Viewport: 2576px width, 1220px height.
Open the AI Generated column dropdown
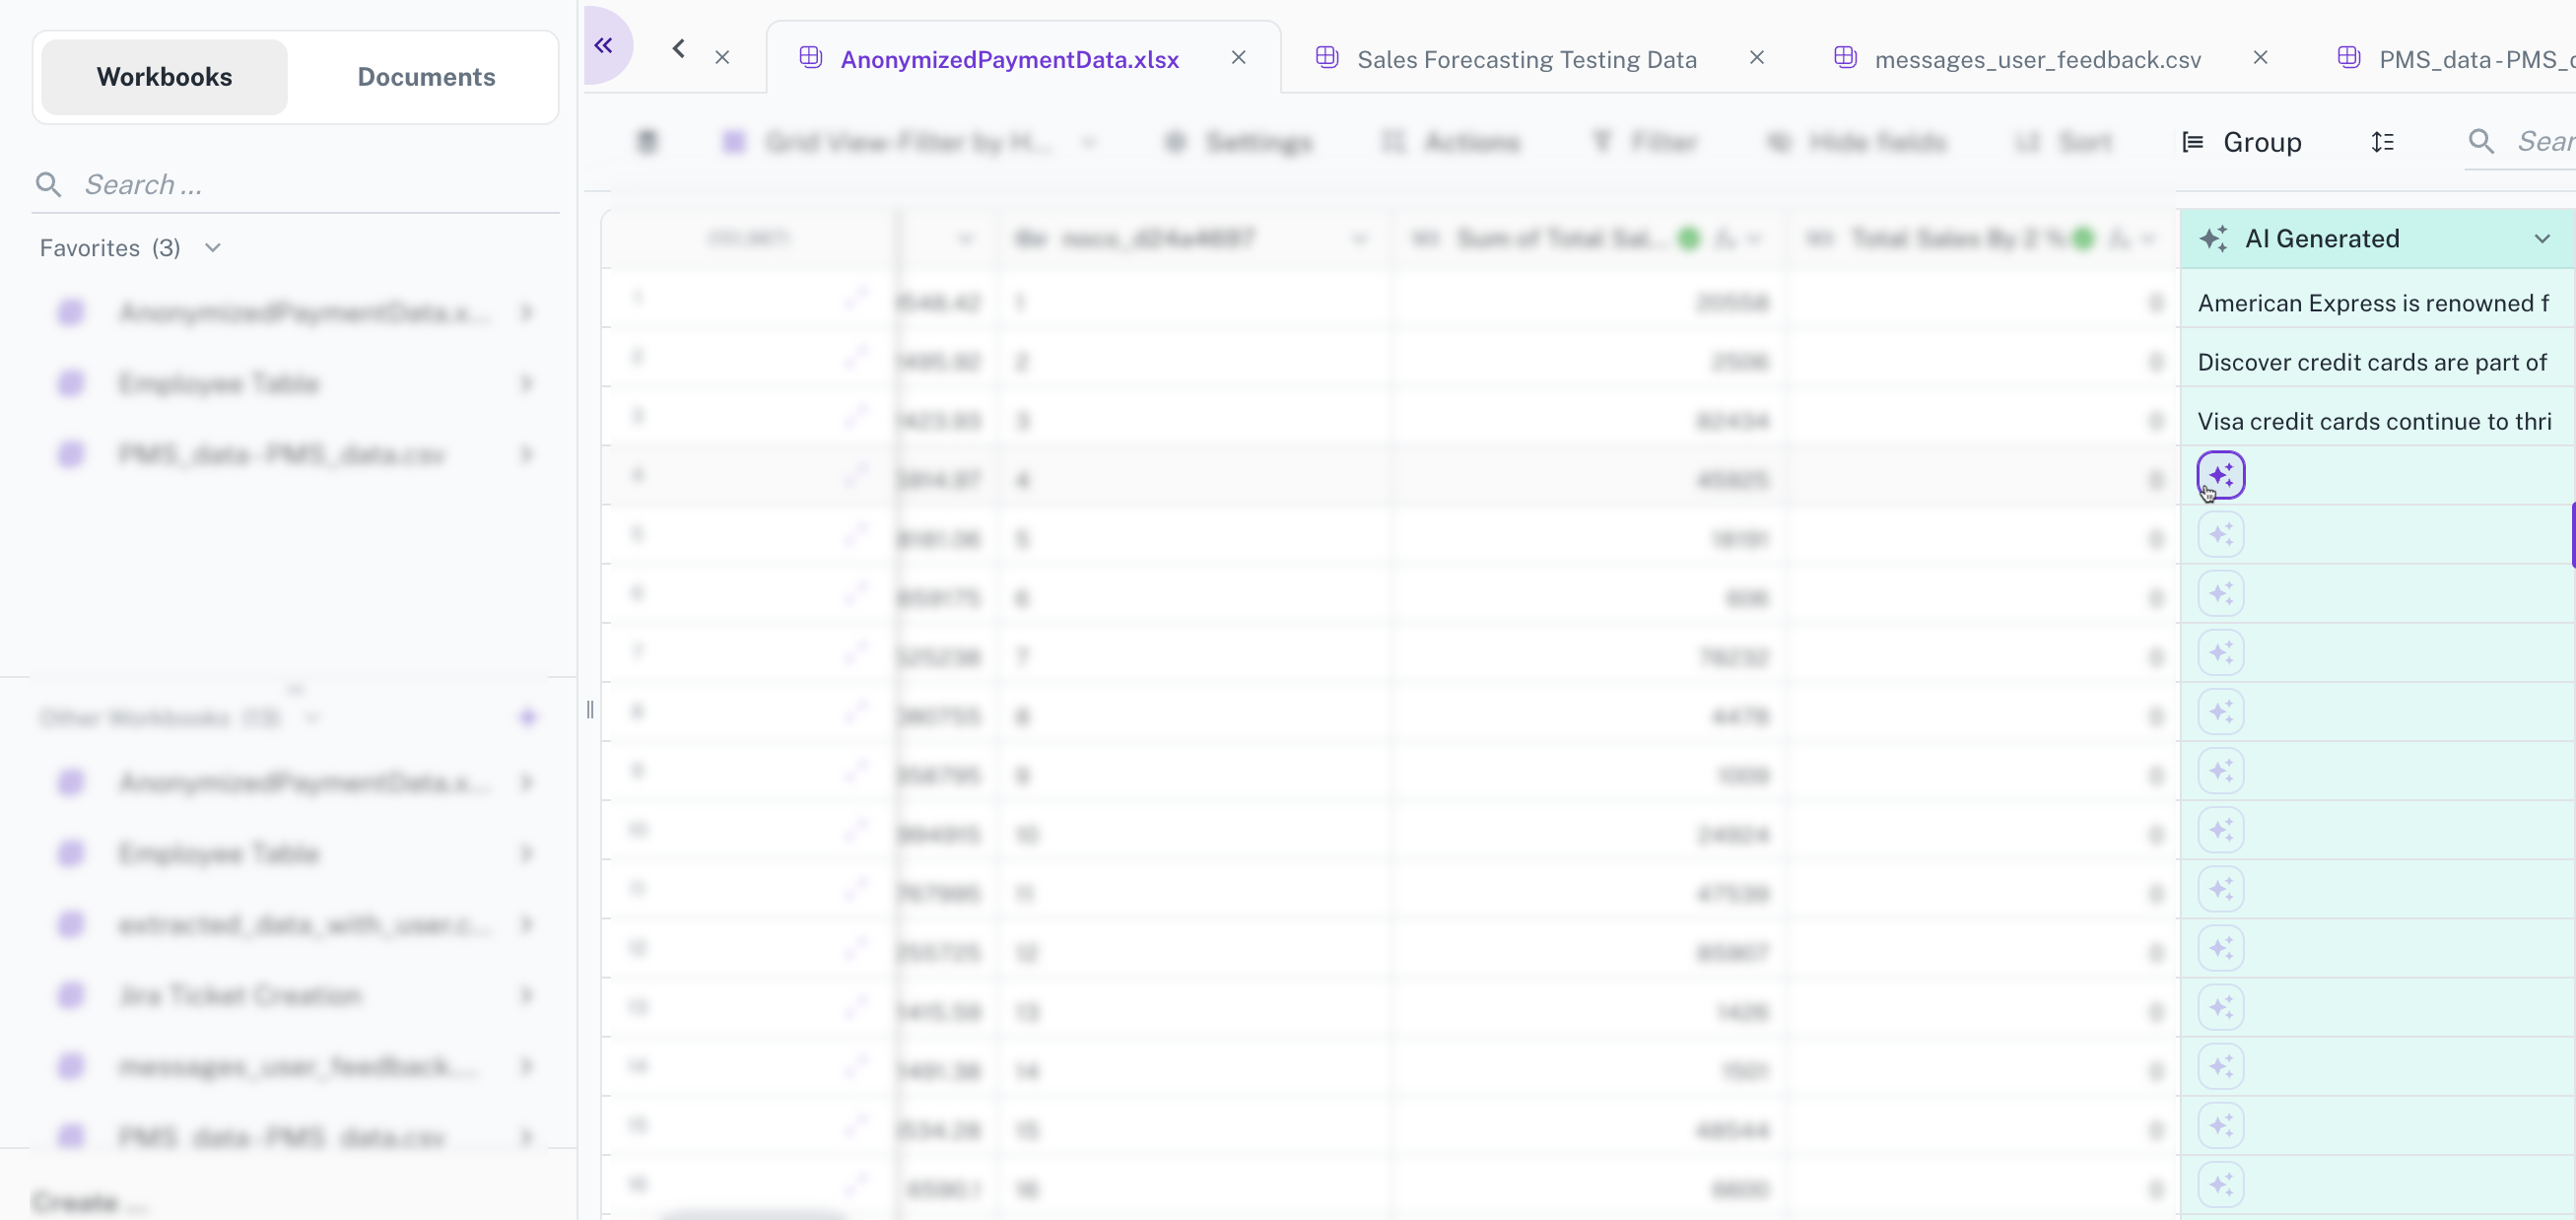pyautogui.click(x=2541, y=238)
